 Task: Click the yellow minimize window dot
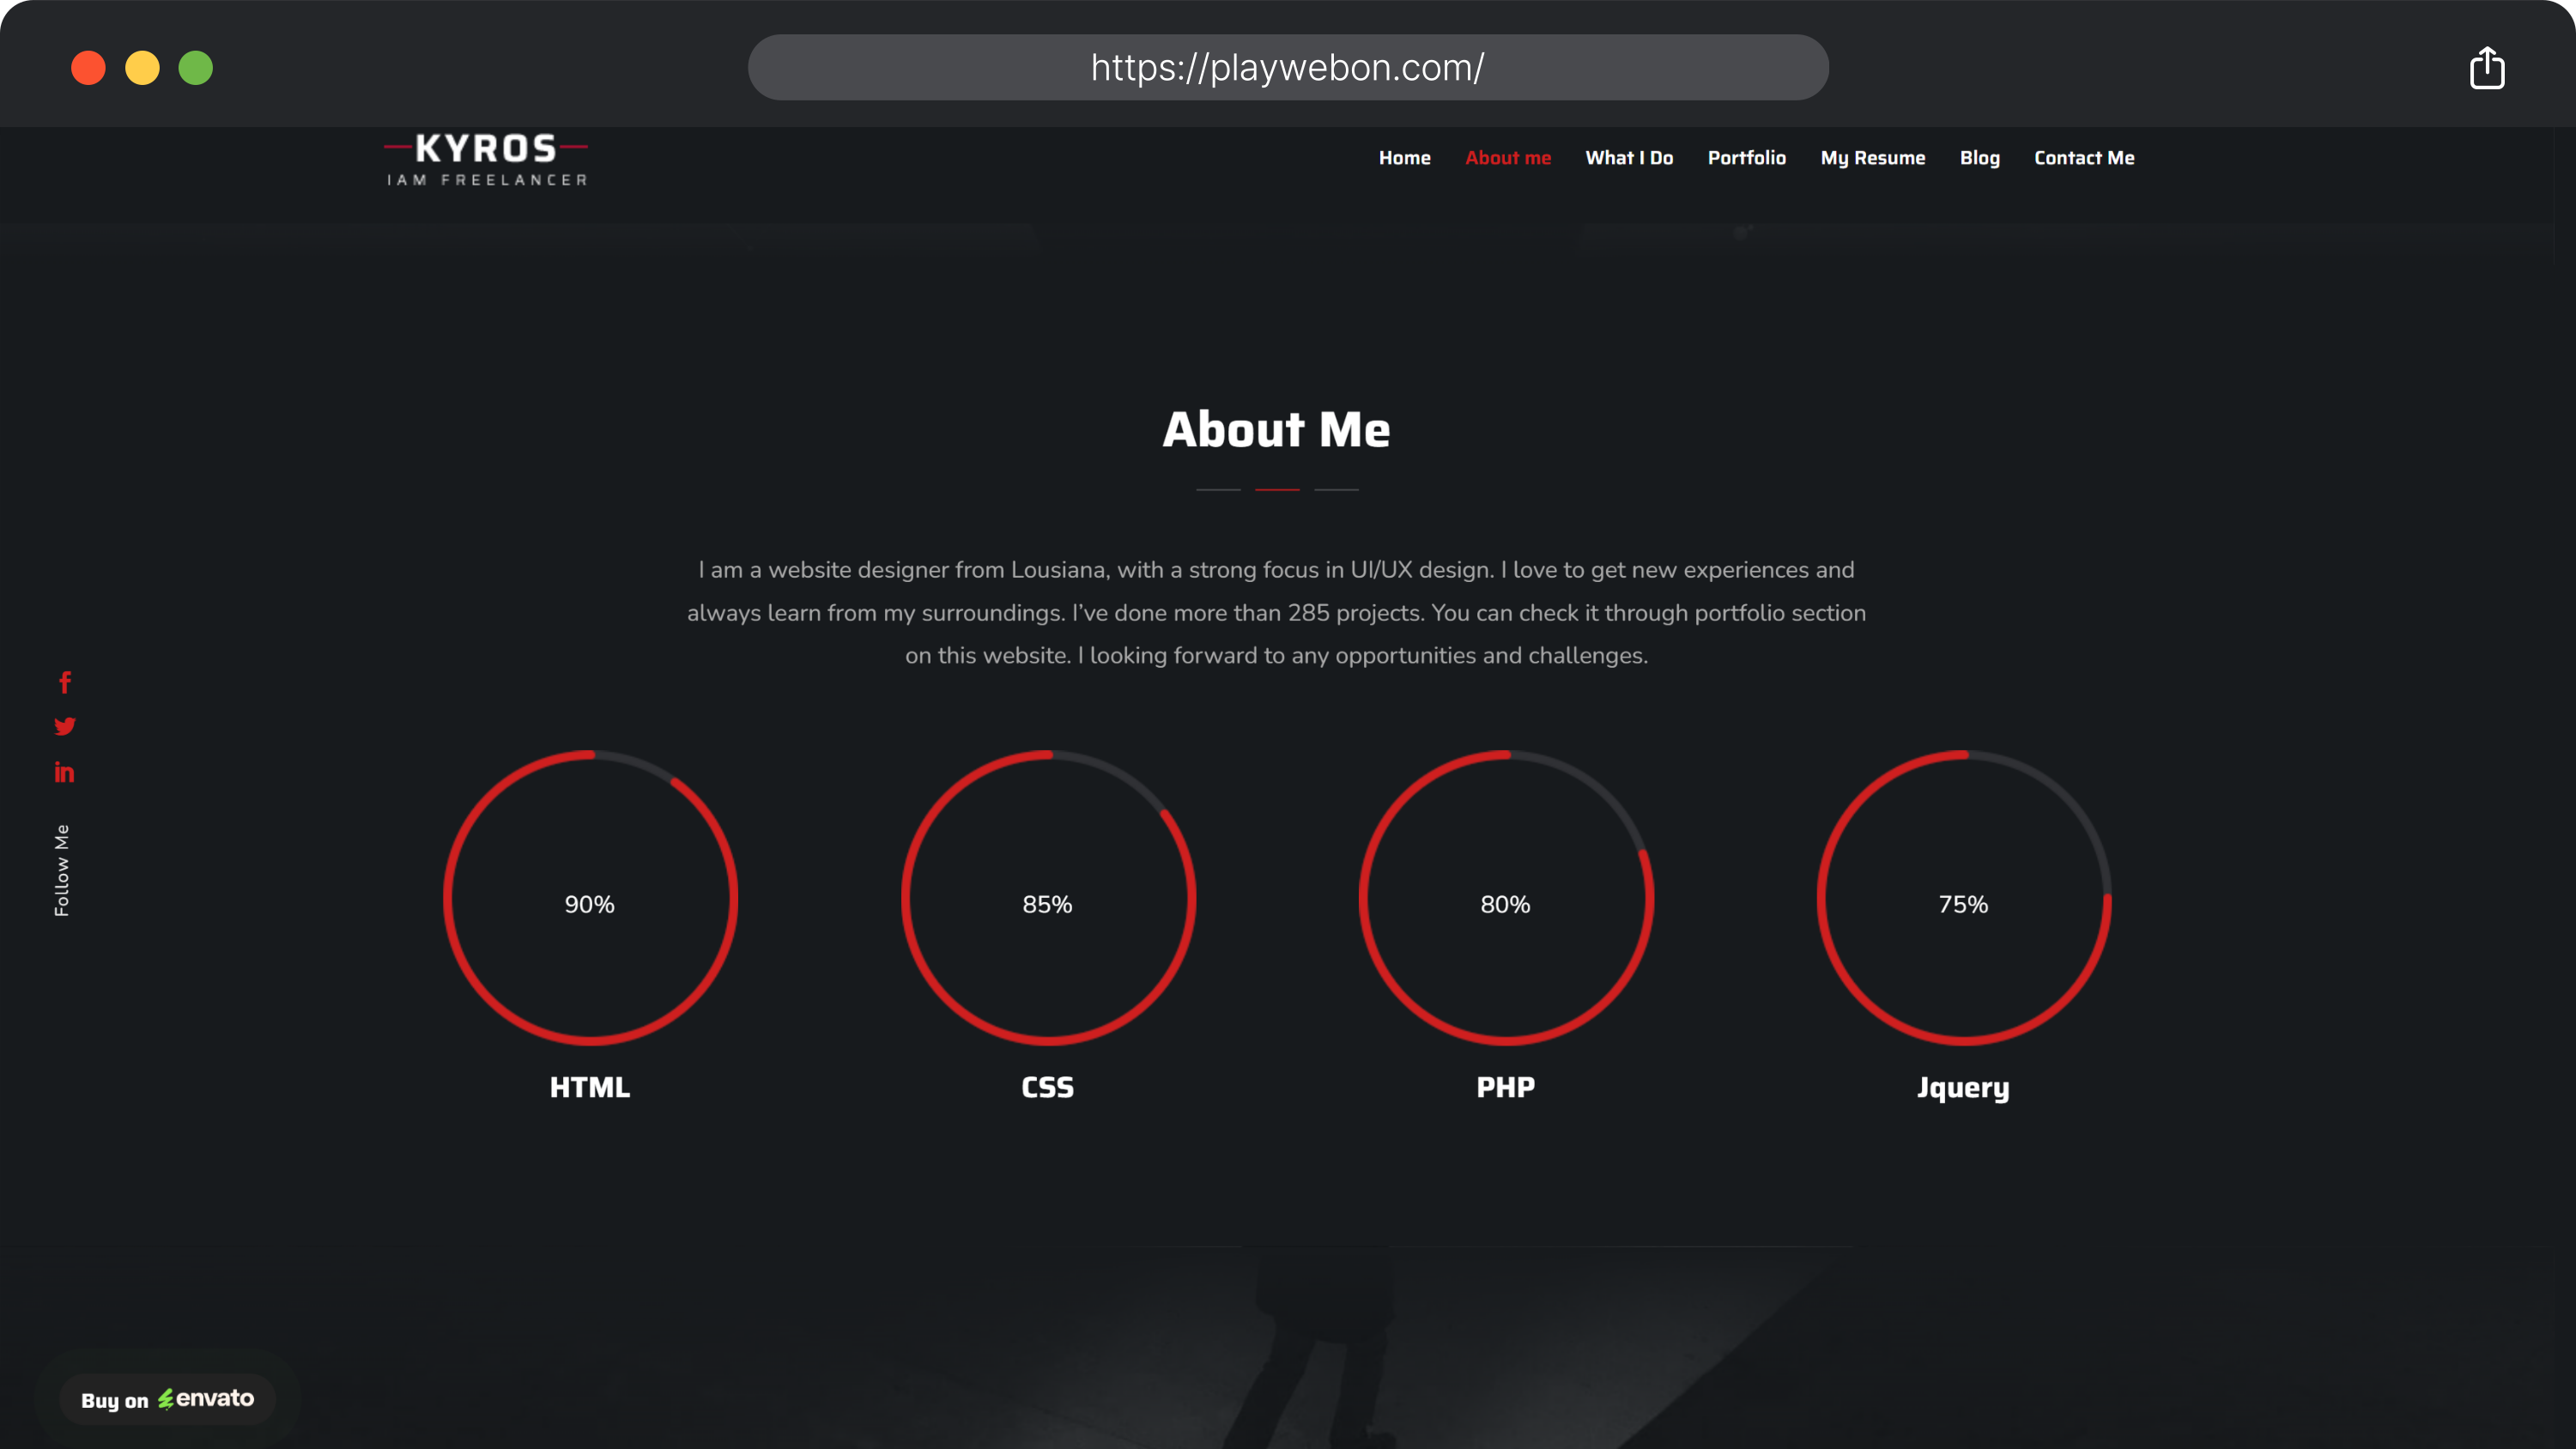pos(142,68)
